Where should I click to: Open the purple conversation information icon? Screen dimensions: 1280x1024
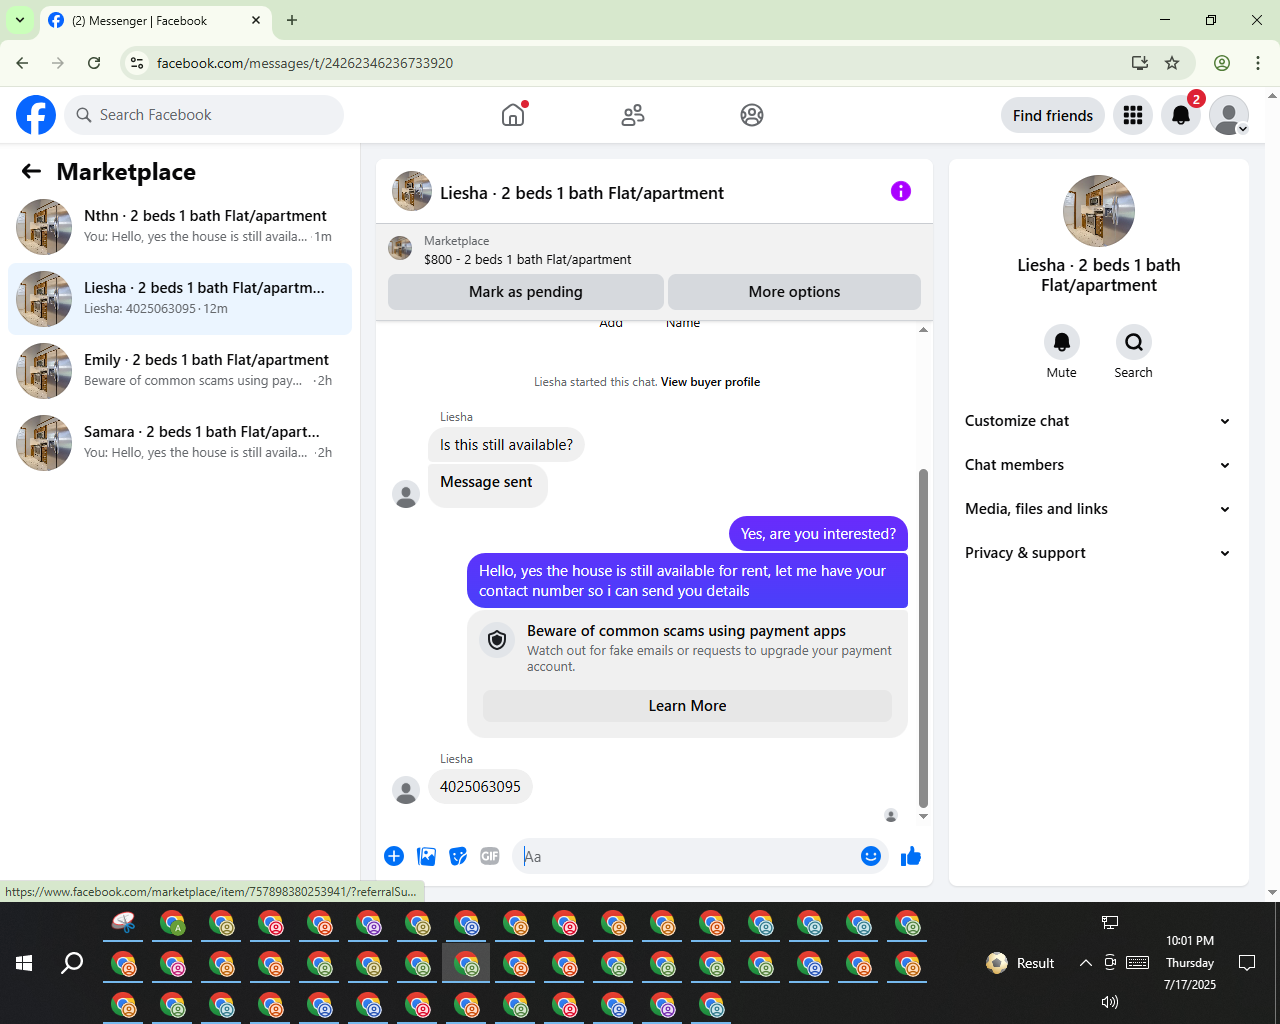[x=901, y=191]
